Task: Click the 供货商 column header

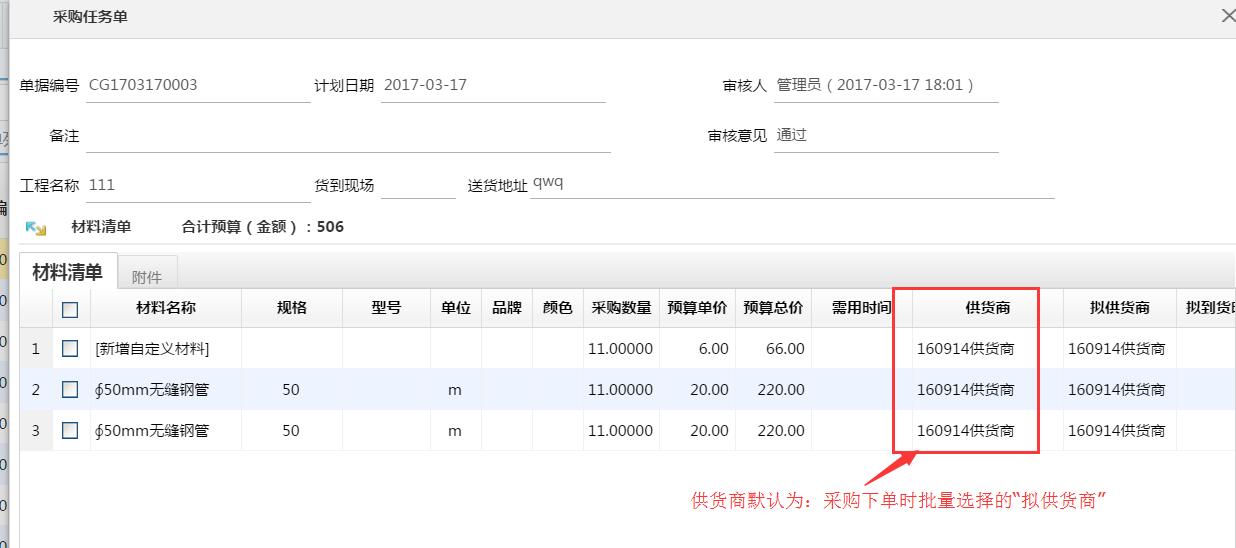Action: click(x=987, y=308)
